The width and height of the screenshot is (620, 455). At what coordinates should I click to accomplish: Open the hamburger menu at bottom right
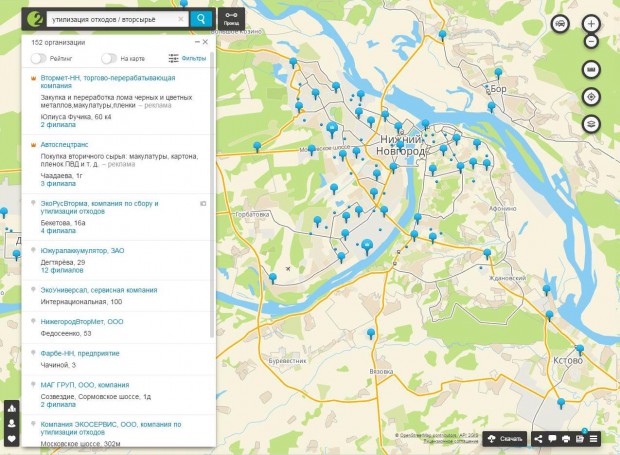point(594,439)
